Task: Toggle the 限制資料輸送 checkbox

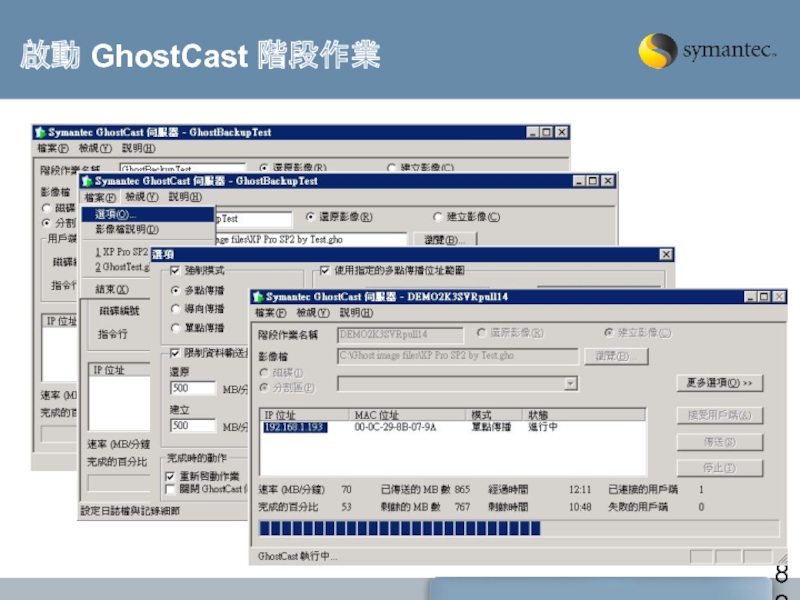Action: tap(175, 353)
